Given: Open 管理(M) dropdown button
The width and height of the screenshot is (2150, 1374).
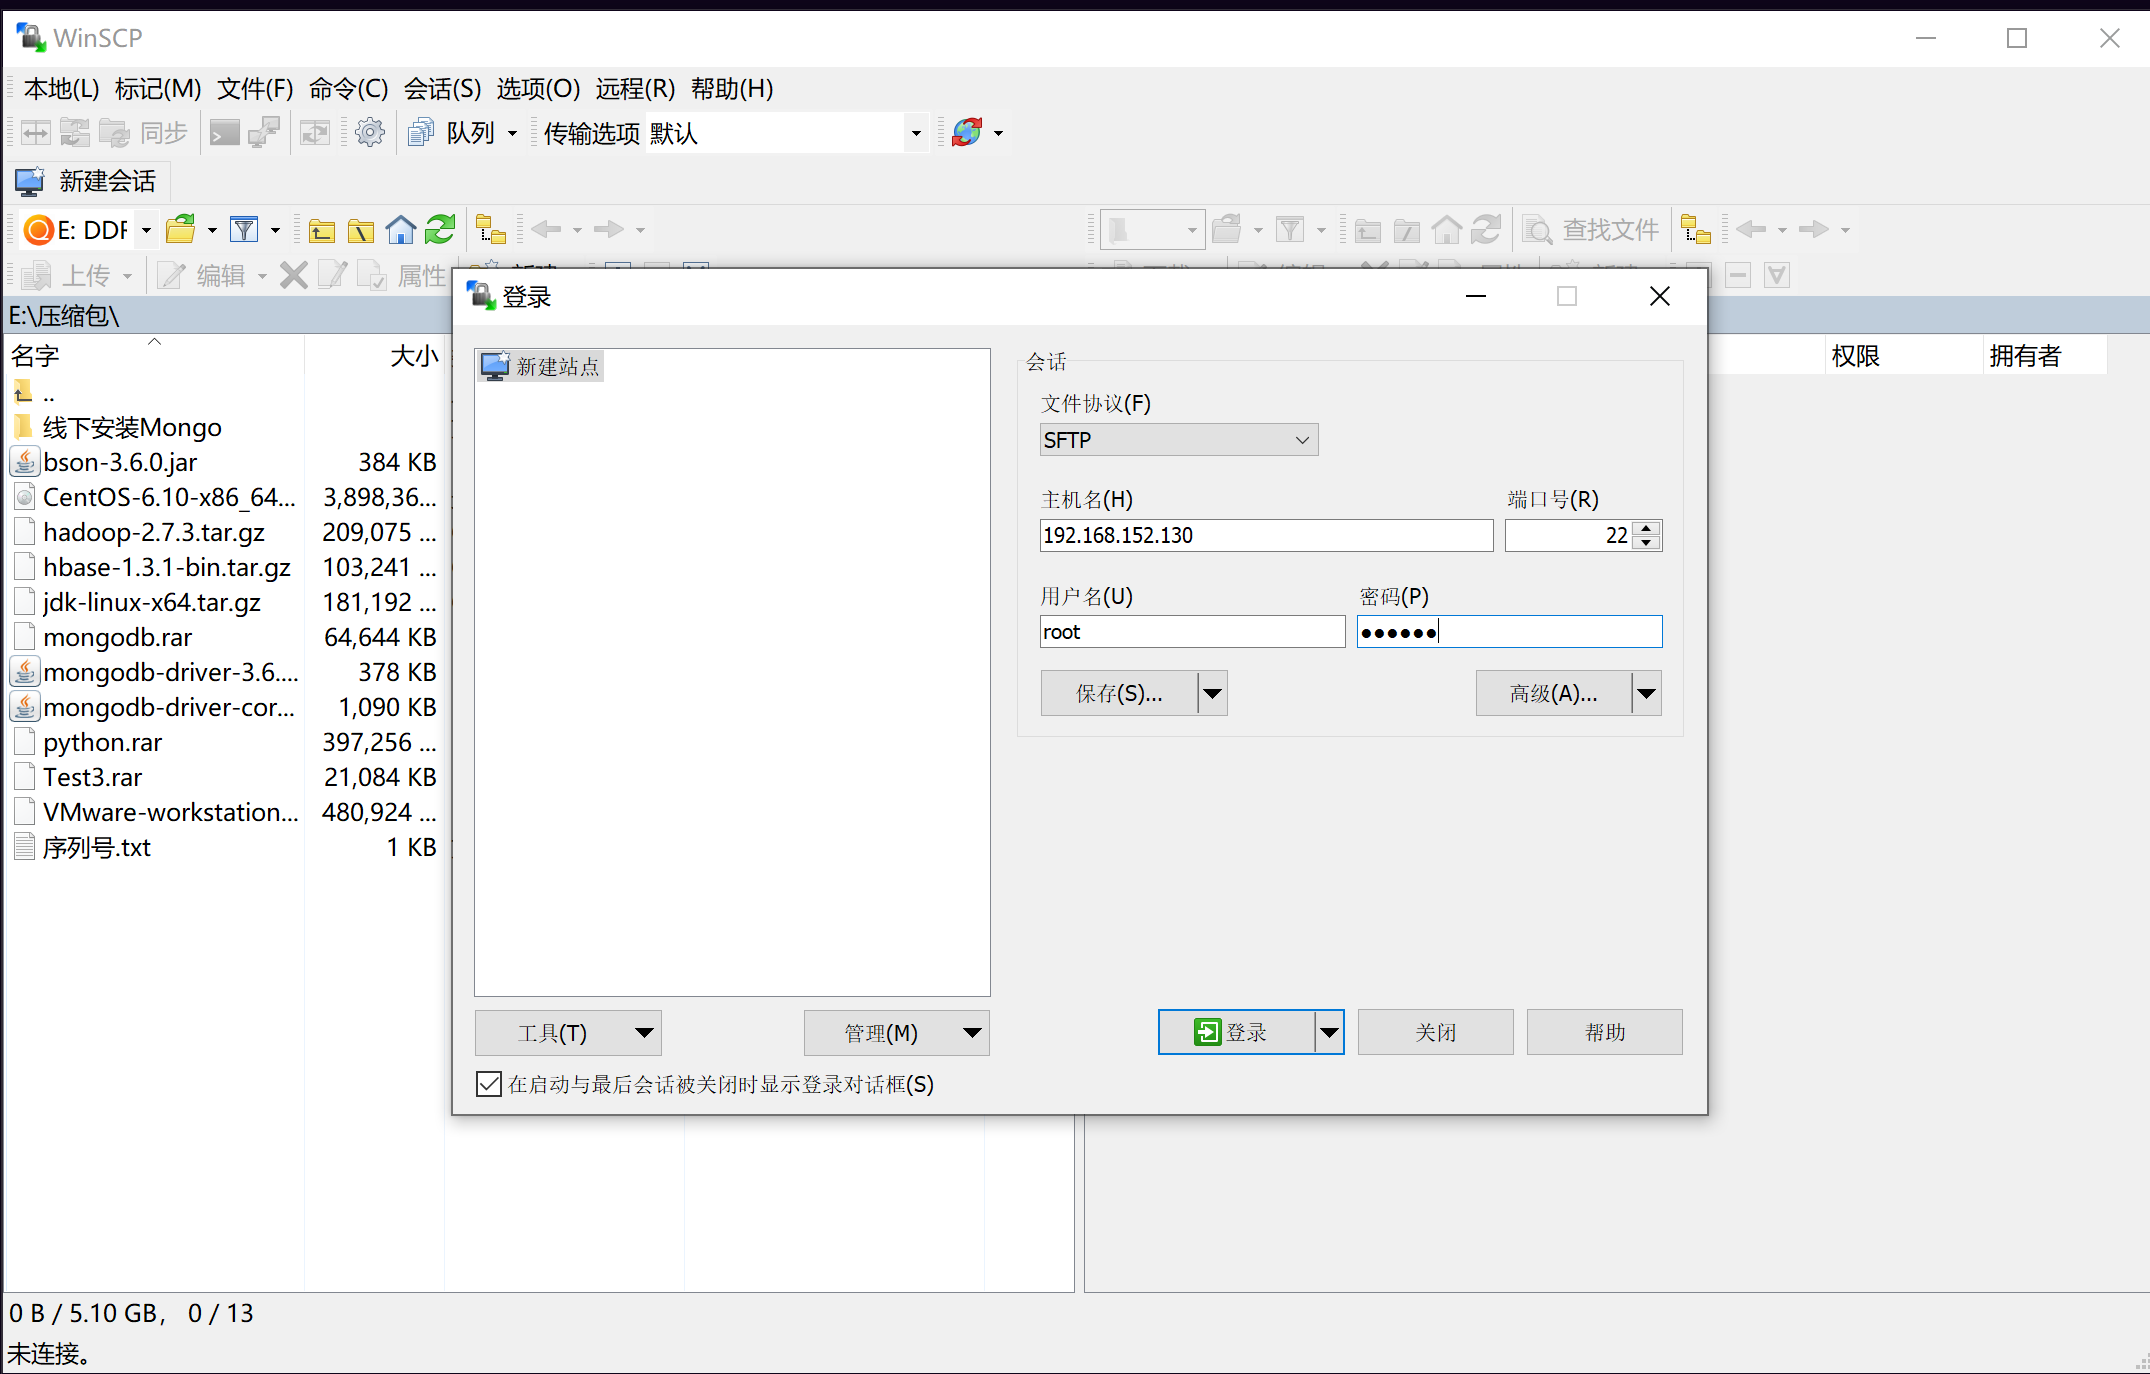Looking at the screenshot, I should click(897, 1033).
